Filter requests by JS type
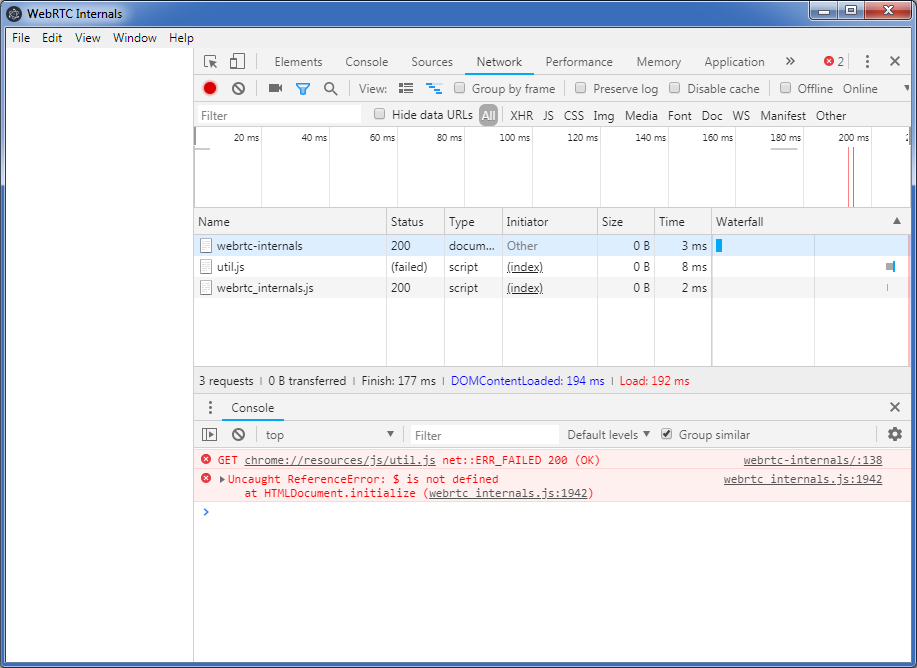 548,116
